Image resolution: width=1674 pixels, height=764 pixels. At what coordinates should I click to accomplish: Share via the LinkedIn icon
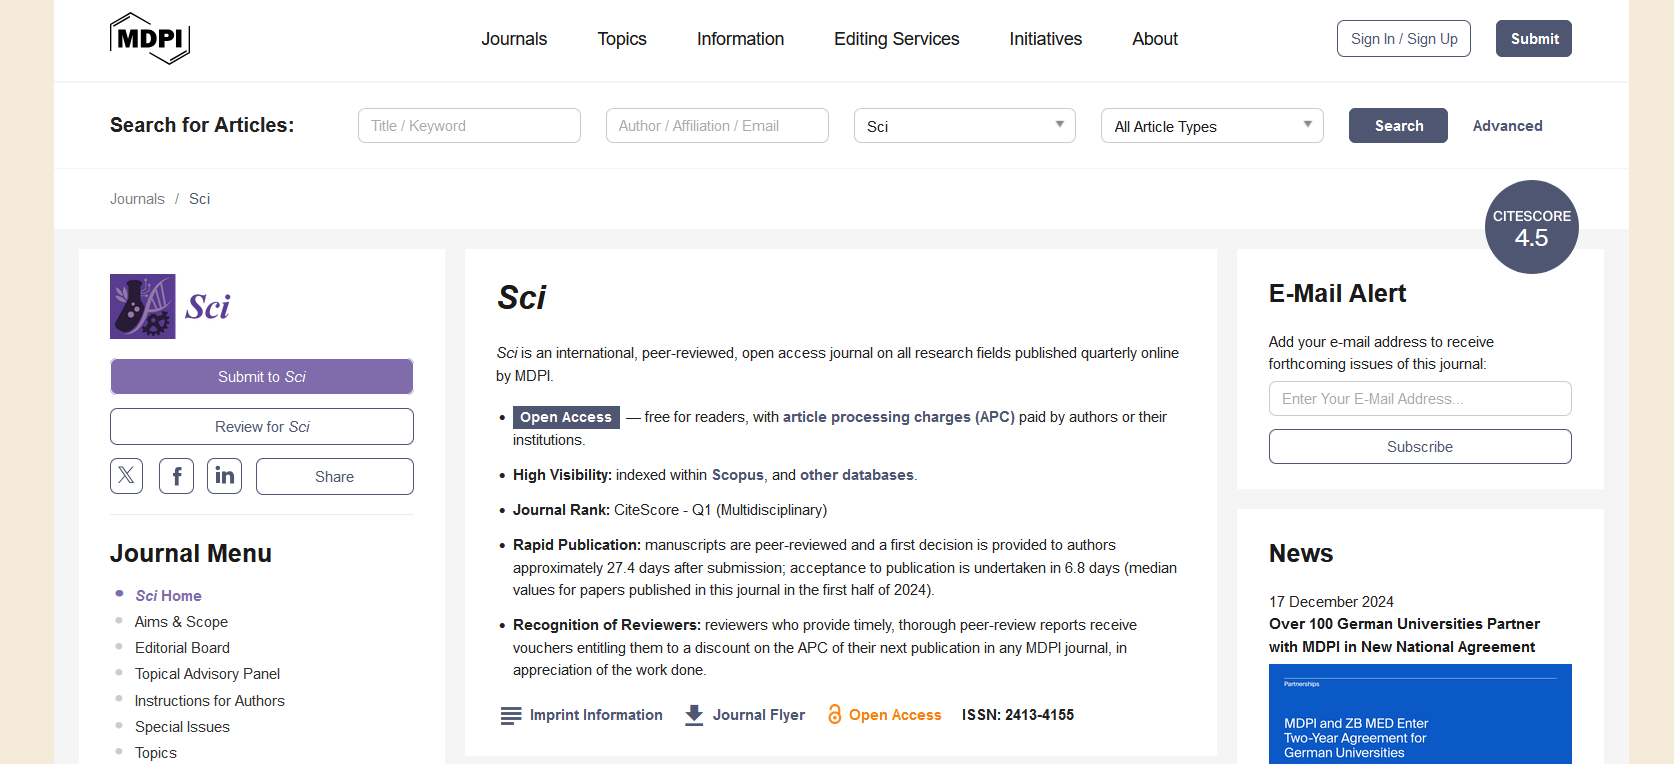pos(224,476)
